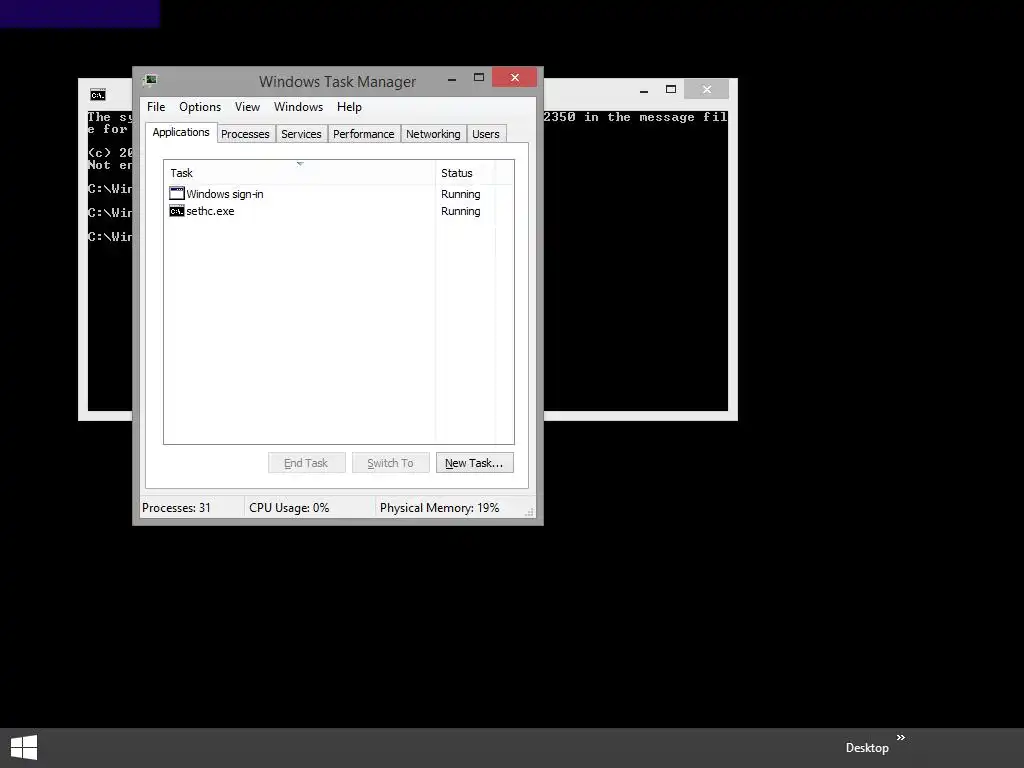Switch to the Processes tab
This screenshot has height=768, width=1024.
pos(245,134)
